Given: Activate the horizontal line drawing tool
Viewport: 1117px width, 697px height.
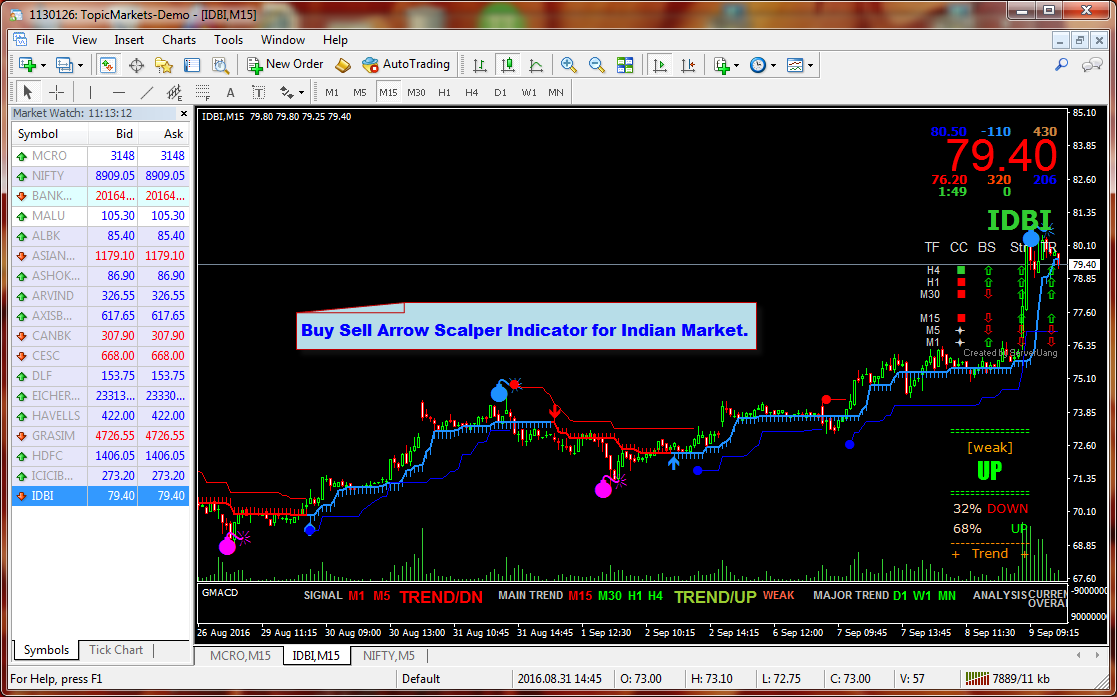Looking at the screenshot, I should 119,92.
